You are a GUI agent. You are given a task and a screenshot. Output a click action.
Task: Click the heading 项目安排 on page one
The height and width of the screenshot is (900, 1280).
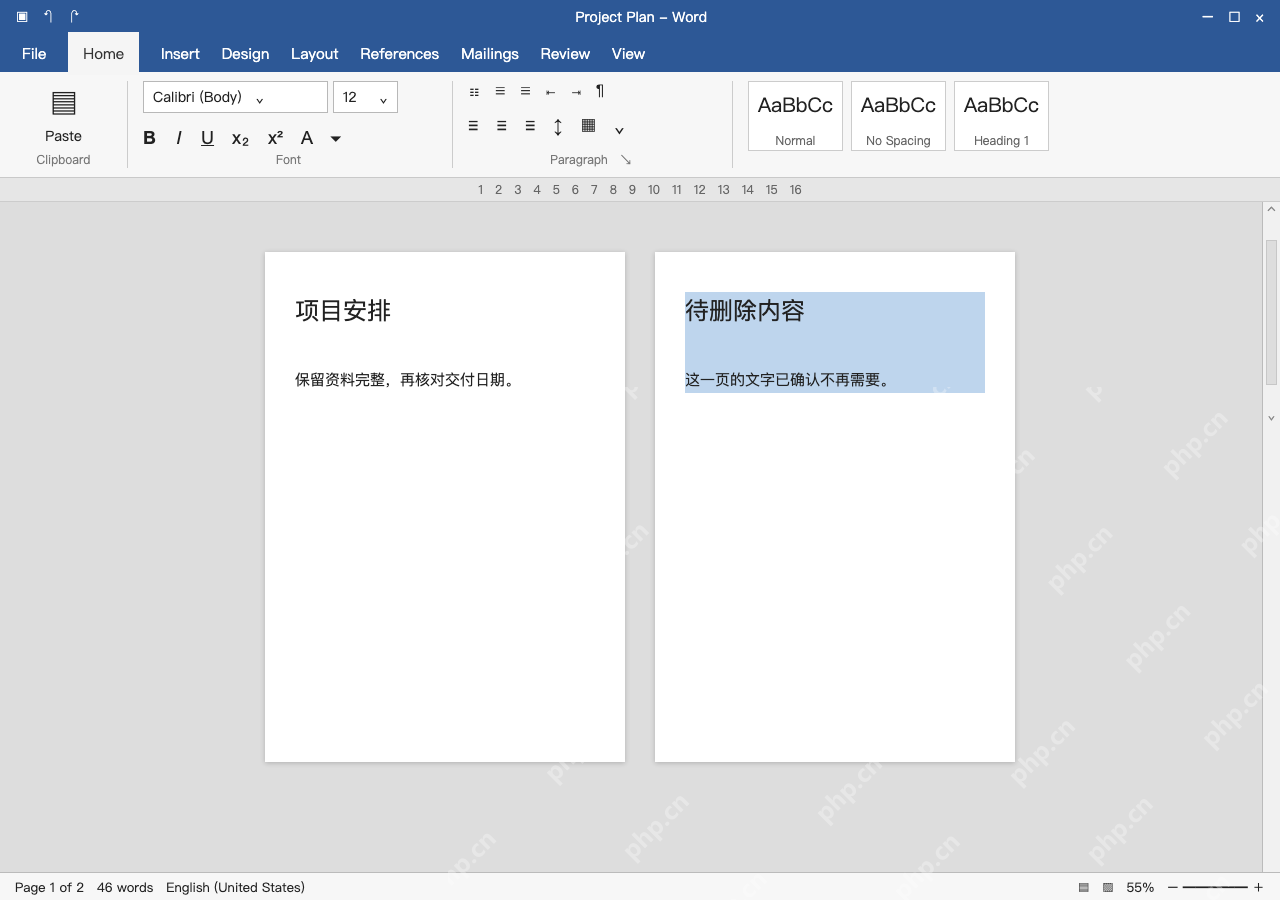pos(343,311)
